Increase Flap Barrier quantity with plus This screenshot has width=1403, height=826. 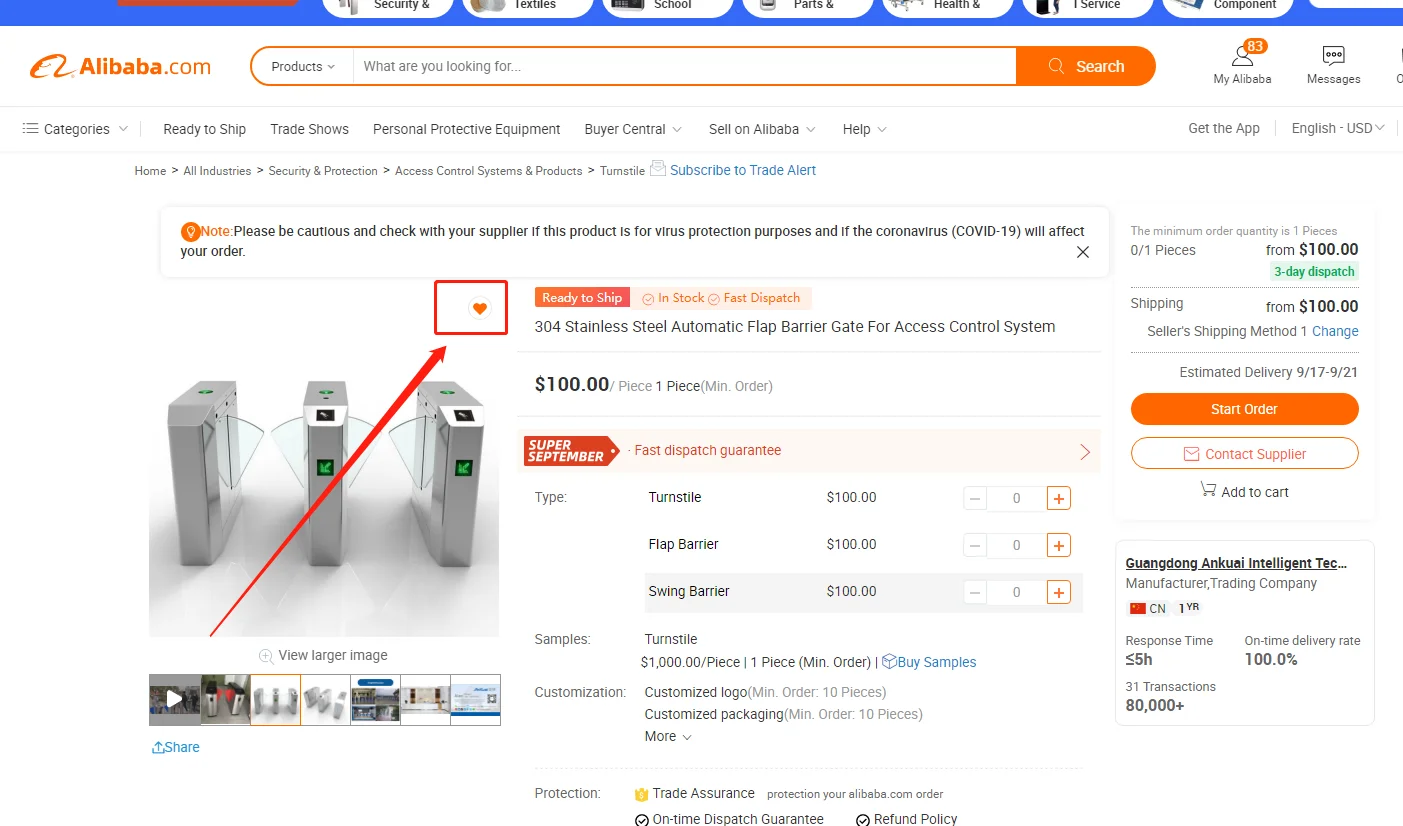click(1058, 545)
